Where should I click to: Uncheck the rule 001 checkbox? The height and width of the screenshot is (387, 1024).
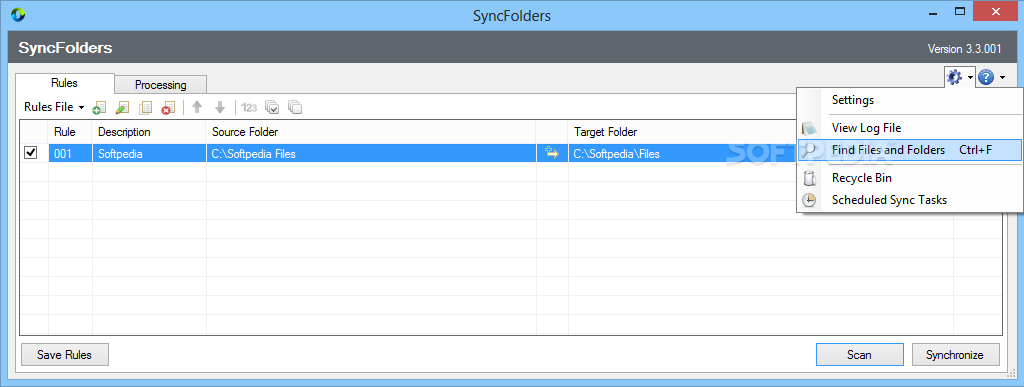30,153
